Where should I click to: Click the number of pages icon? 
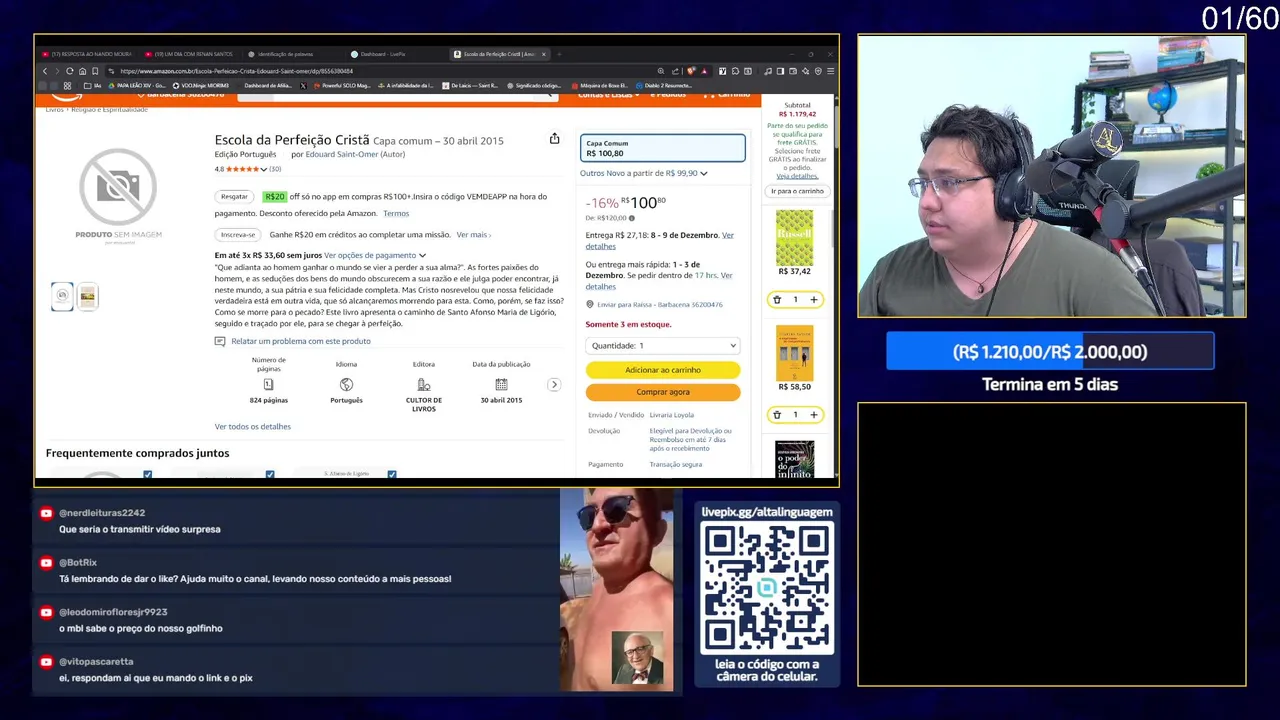(268, 384)
